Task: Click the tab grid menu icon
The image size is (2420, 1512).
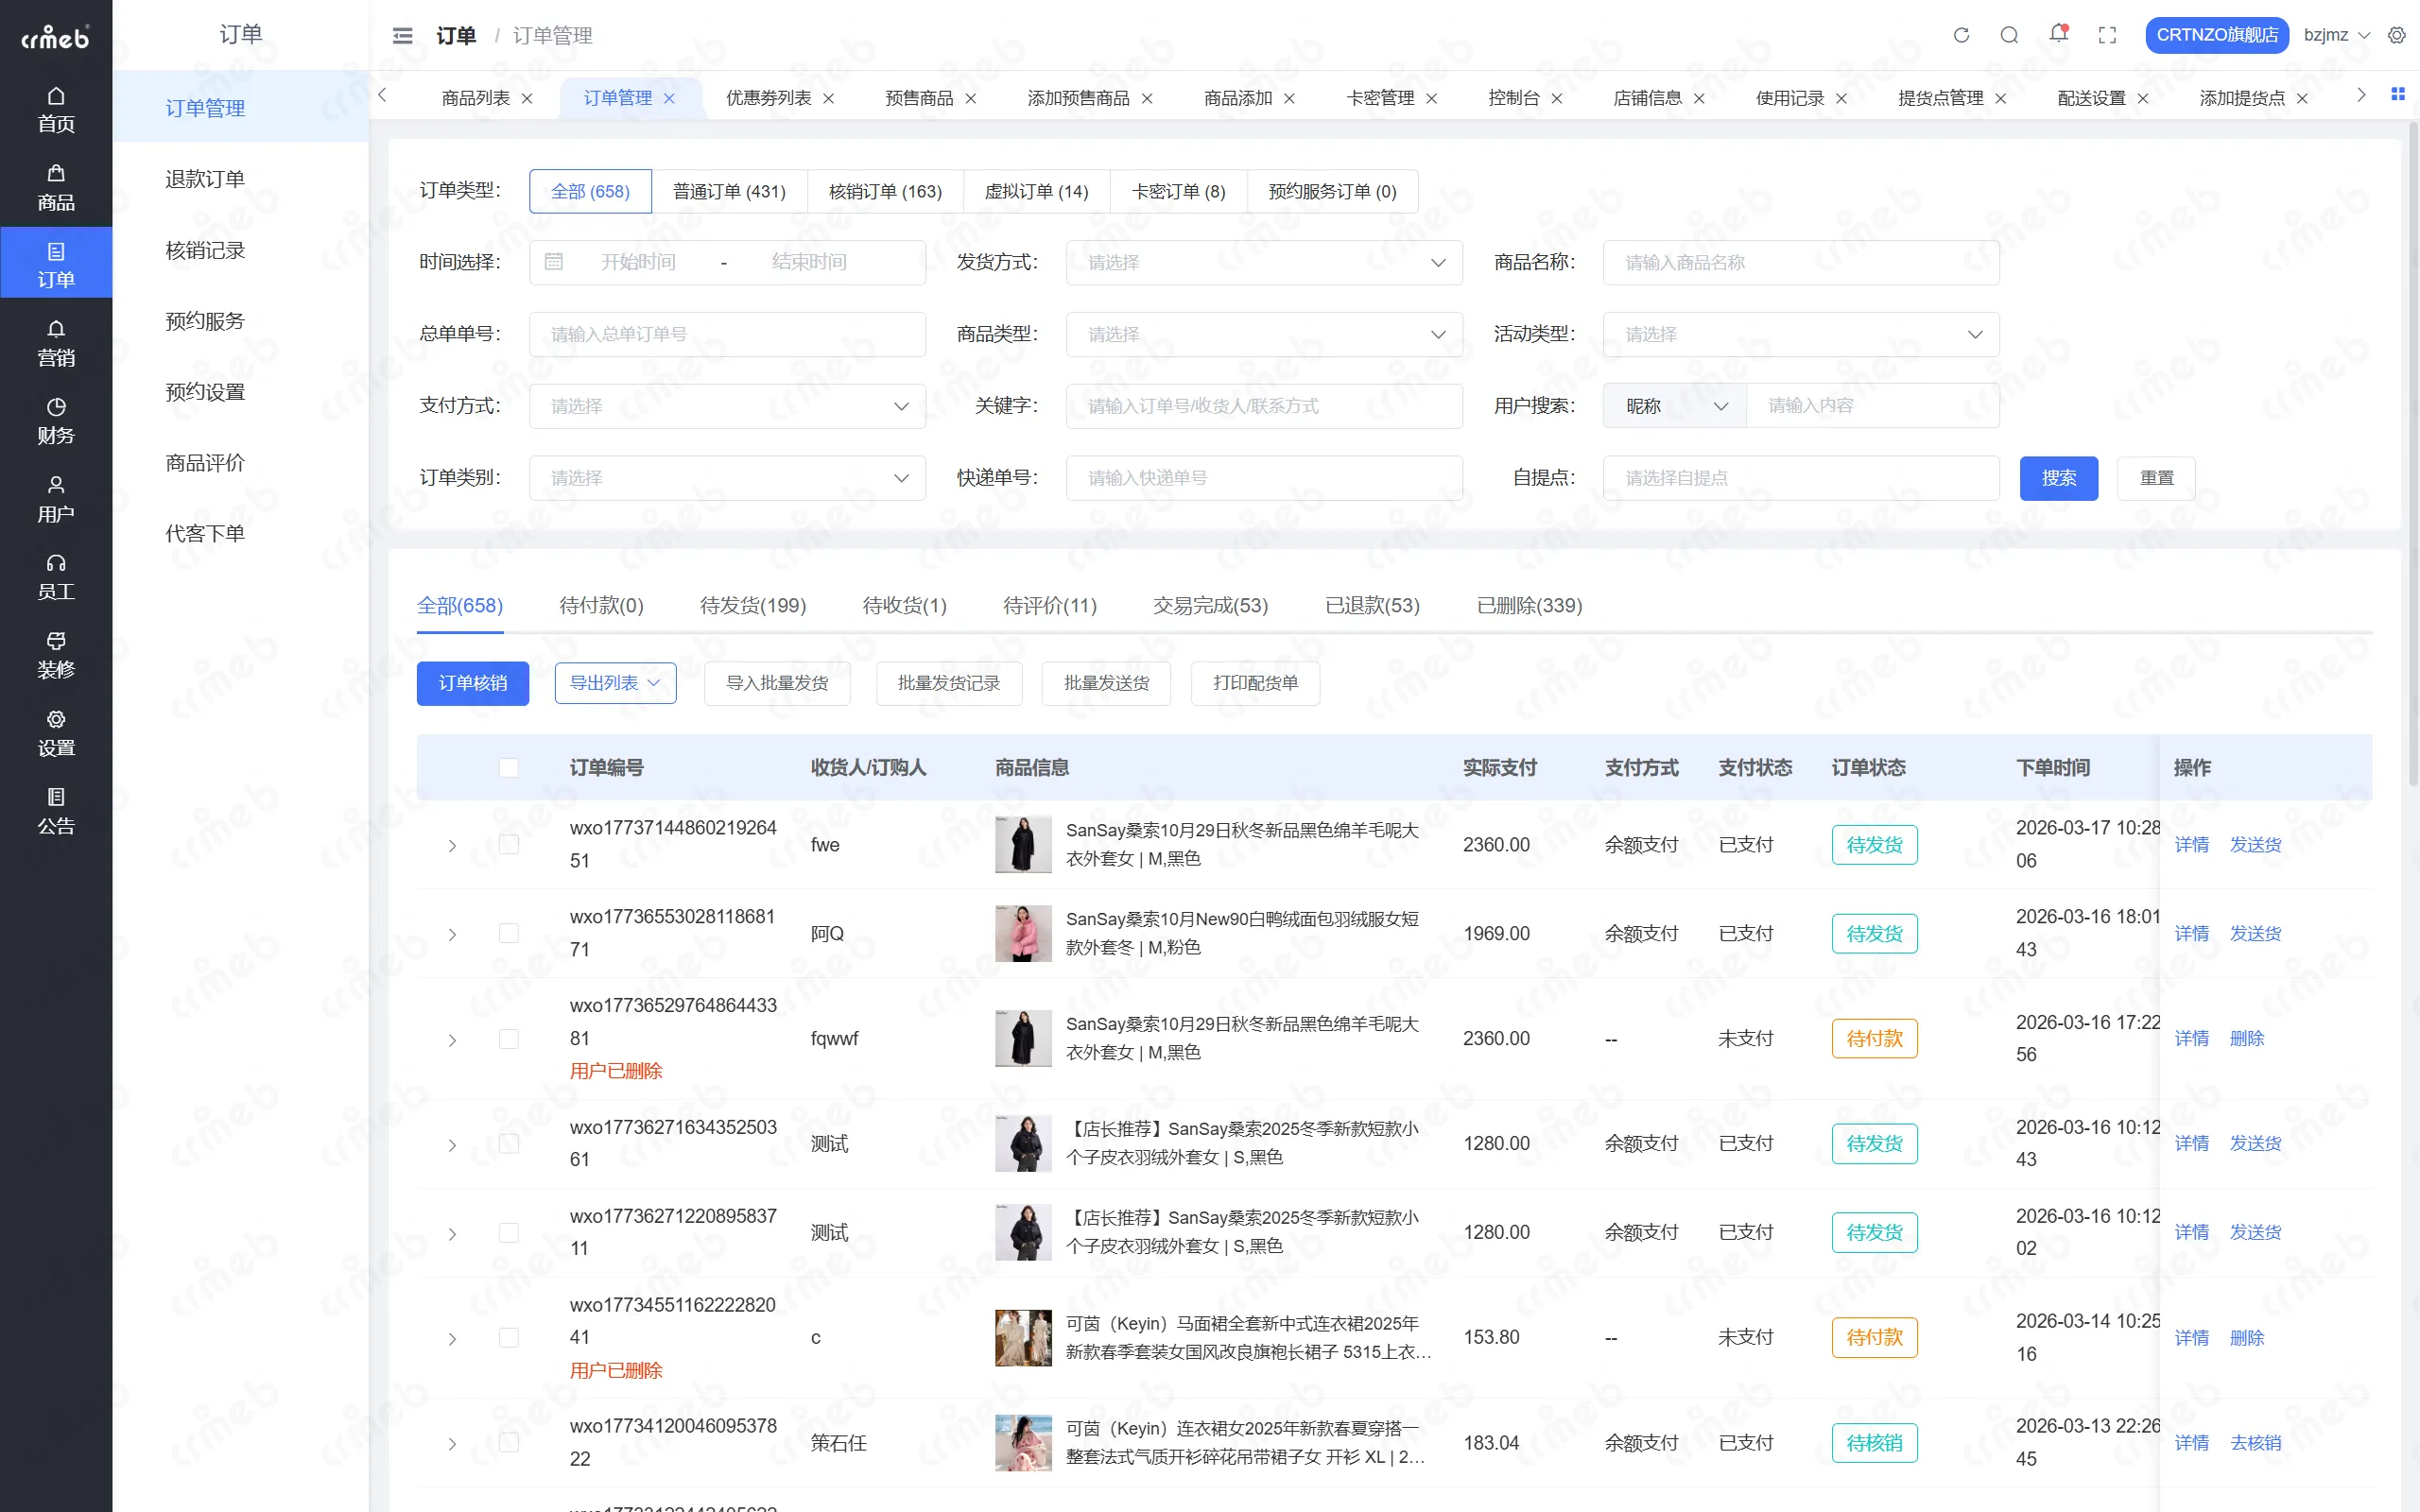Action: pos(2397,94)
